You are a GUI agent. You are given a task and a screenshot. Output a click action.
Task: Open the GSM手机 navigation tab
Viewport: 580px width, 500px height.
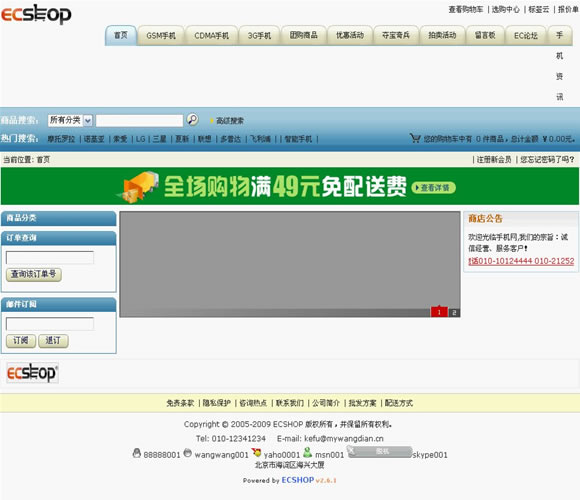[x=161, y=36]
